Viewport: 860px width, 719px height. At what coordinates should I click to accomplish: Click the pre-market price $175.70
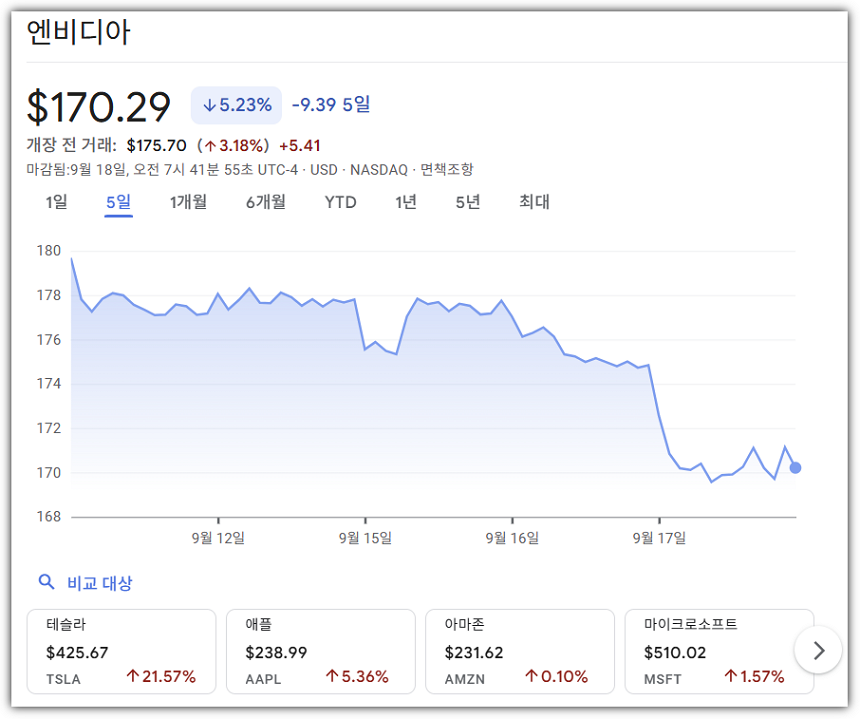[x=156, y=145]
